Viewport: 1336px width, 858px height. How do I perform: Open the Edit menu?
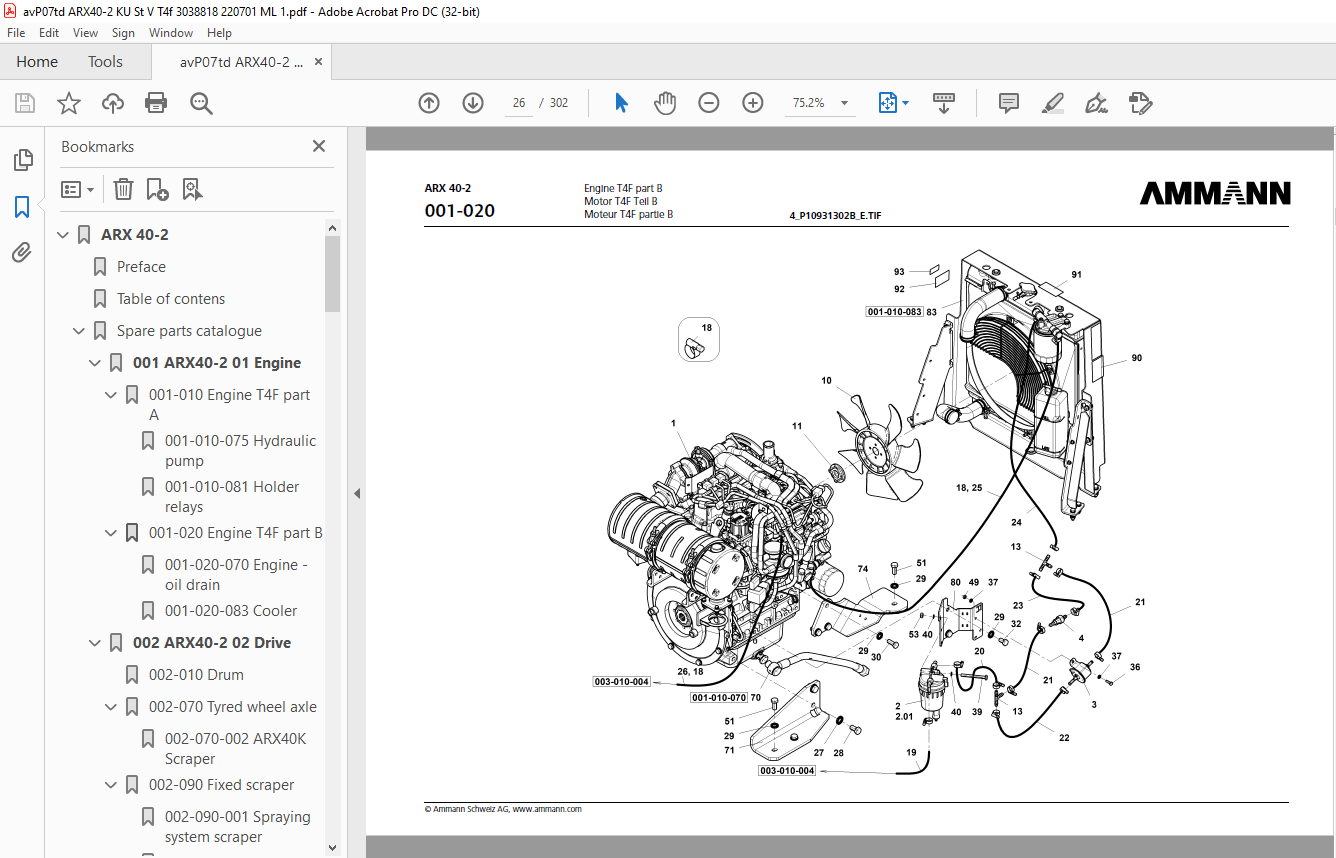click(49, 33)
